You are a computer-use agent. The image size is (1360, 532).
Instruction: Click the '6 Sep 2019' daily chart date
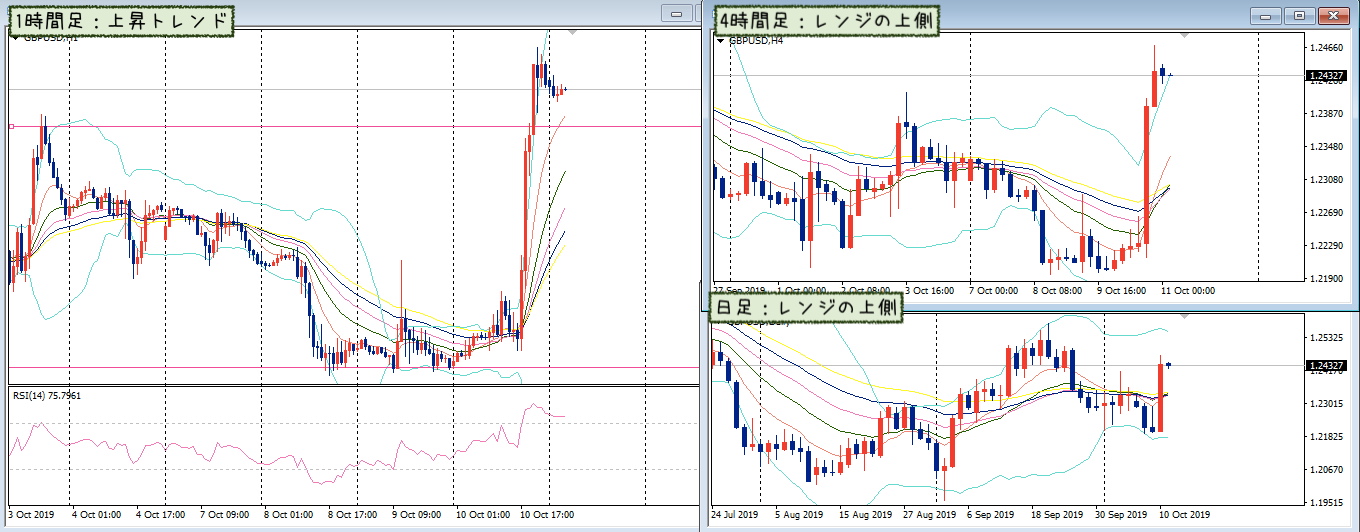[989, 515]
